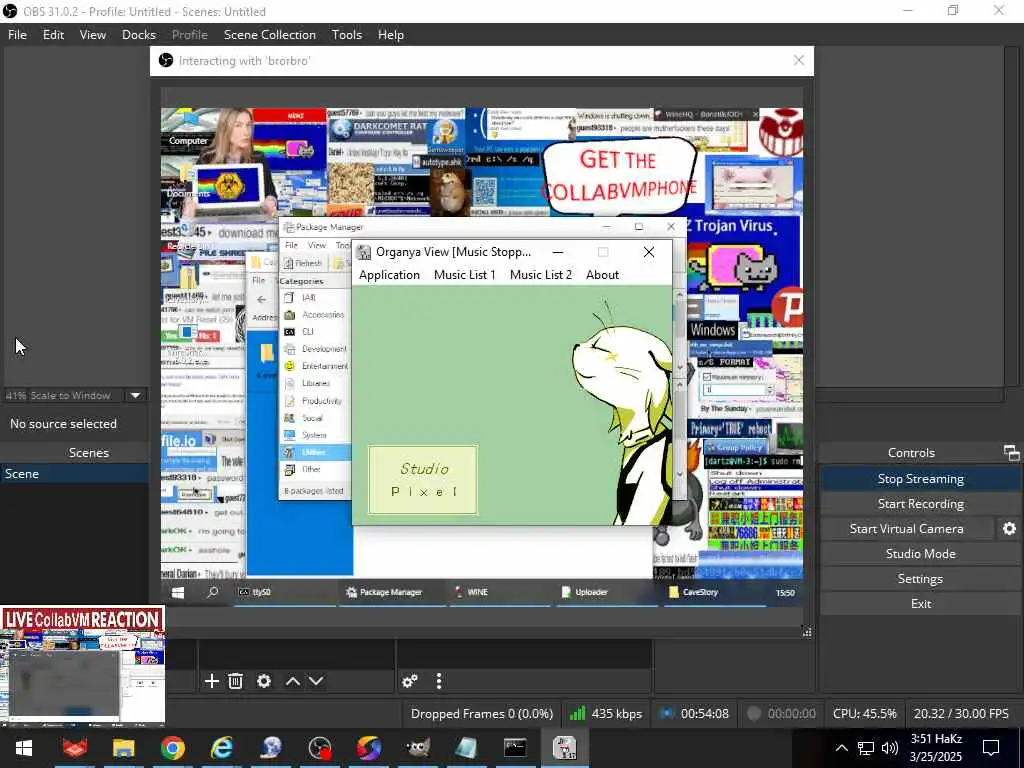Toggle the Maximum memory checkbox in the stream
The height and width of the screenshot is (768, 1024).
[x=707, y=377]
